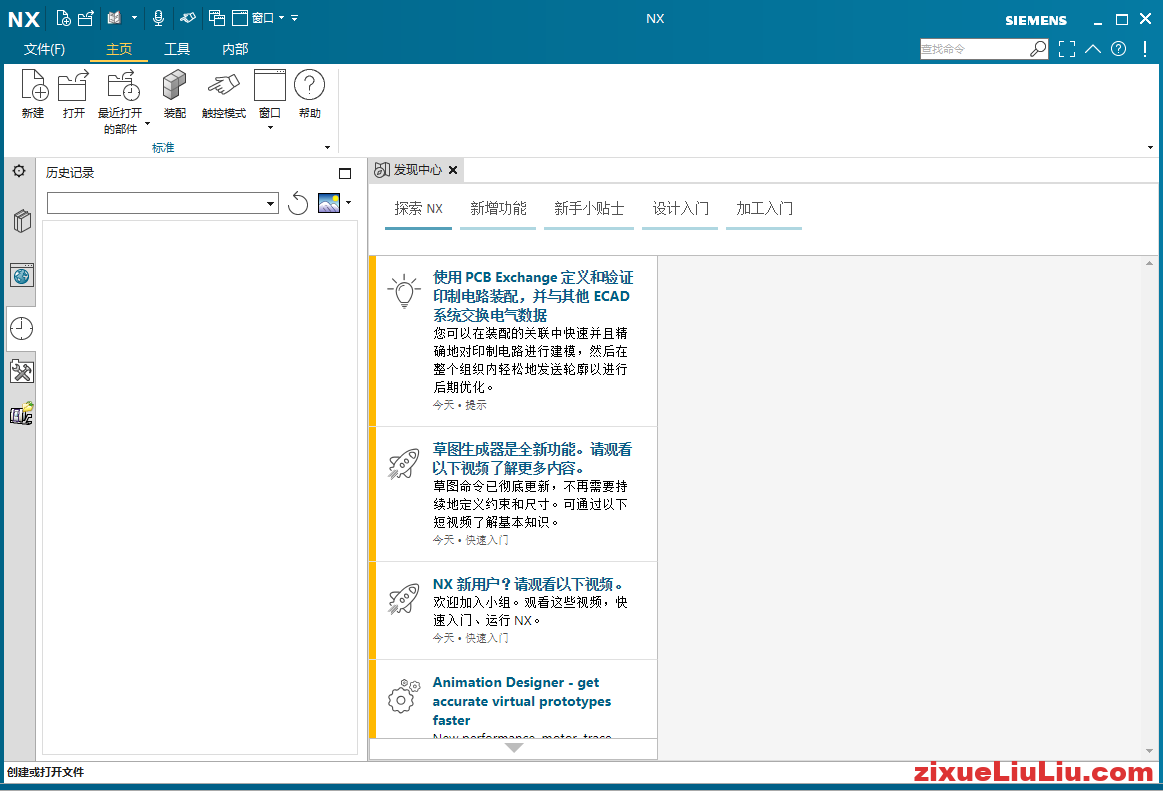
Task: Click the content scrollbar down arrow
Action: pos(1149,751)
